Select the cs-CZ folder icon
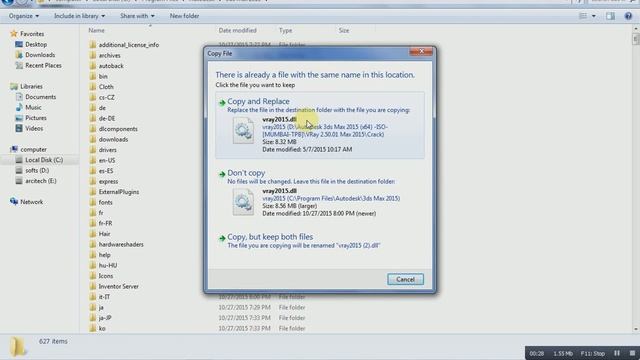This screenshot has width=640, height=360. pyautogui.click(x=93, y=97)
